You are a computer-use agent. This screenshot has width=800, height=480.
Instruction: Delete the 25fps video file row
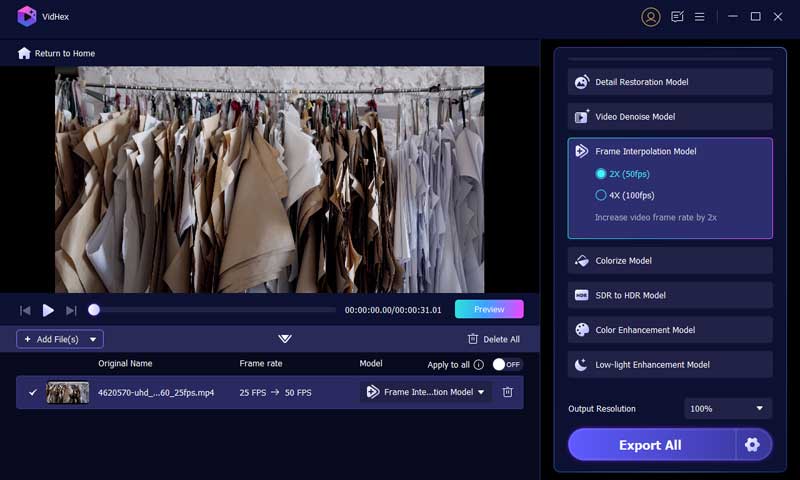click(507, 392)
